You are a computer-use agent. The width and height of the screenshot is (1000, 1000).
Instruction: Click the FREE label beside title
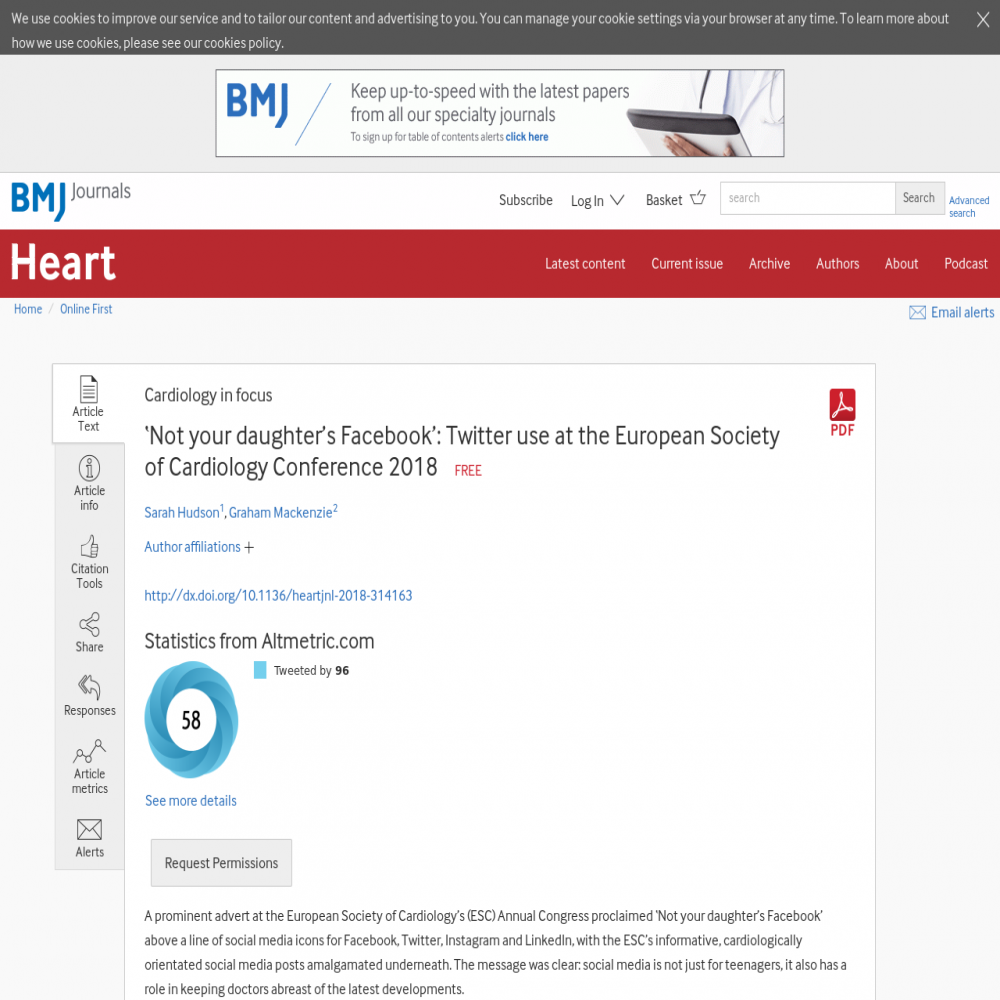point(467,471)
